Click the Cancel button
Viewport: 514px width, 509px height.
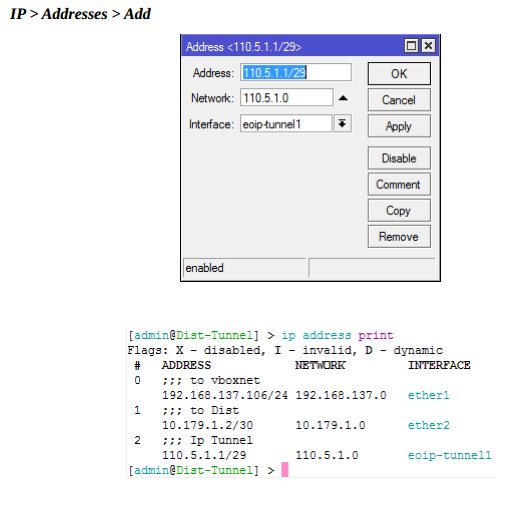[399, 100]
